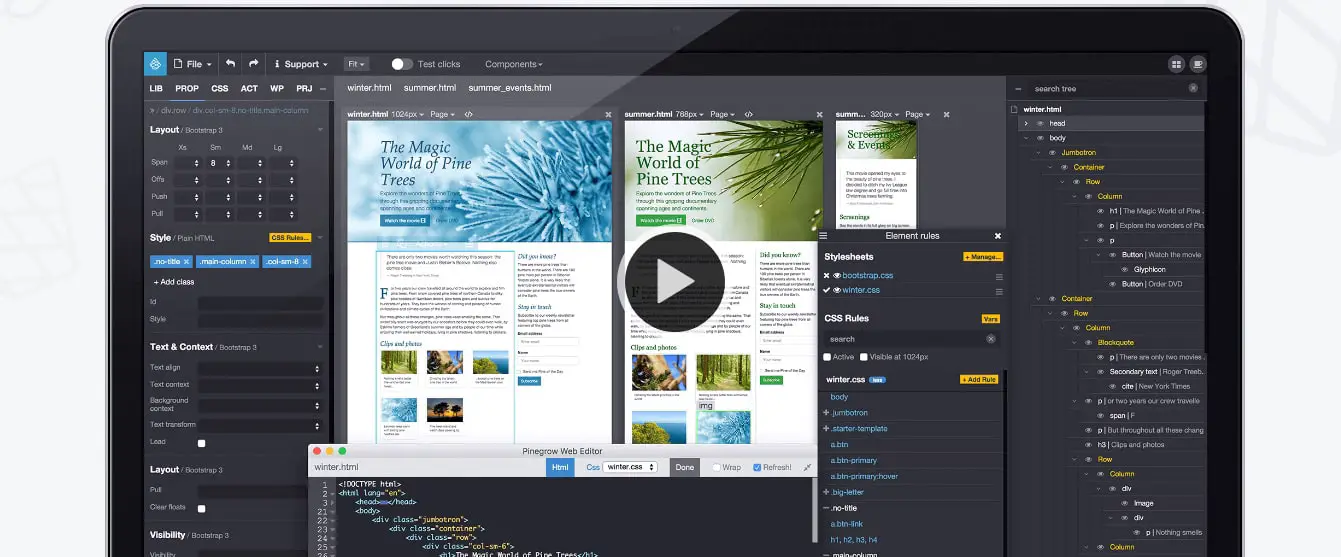Click the hamburger icon on the Element rules panel
Viewport: 1341px width, 557px height.
point(824,236)
